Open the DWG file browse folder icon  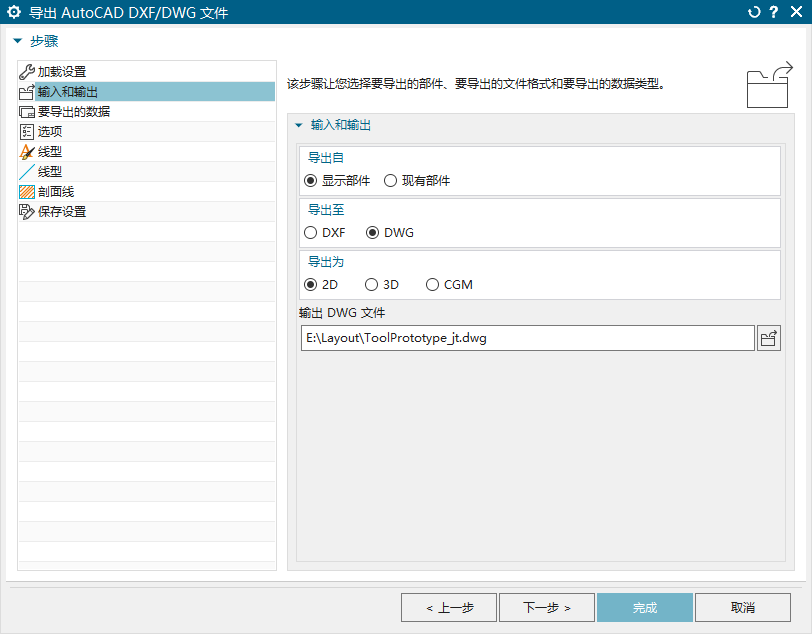pos(768,338)
